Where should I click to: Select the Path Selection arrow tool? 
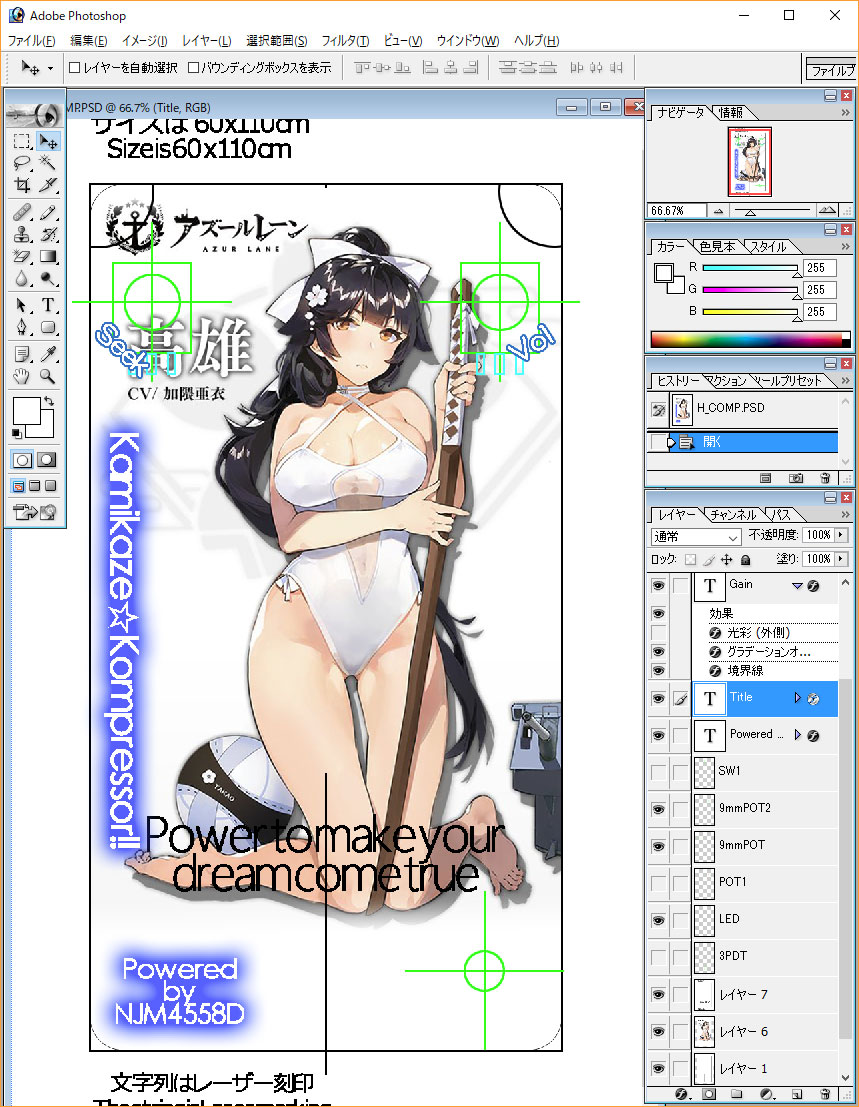22,305
